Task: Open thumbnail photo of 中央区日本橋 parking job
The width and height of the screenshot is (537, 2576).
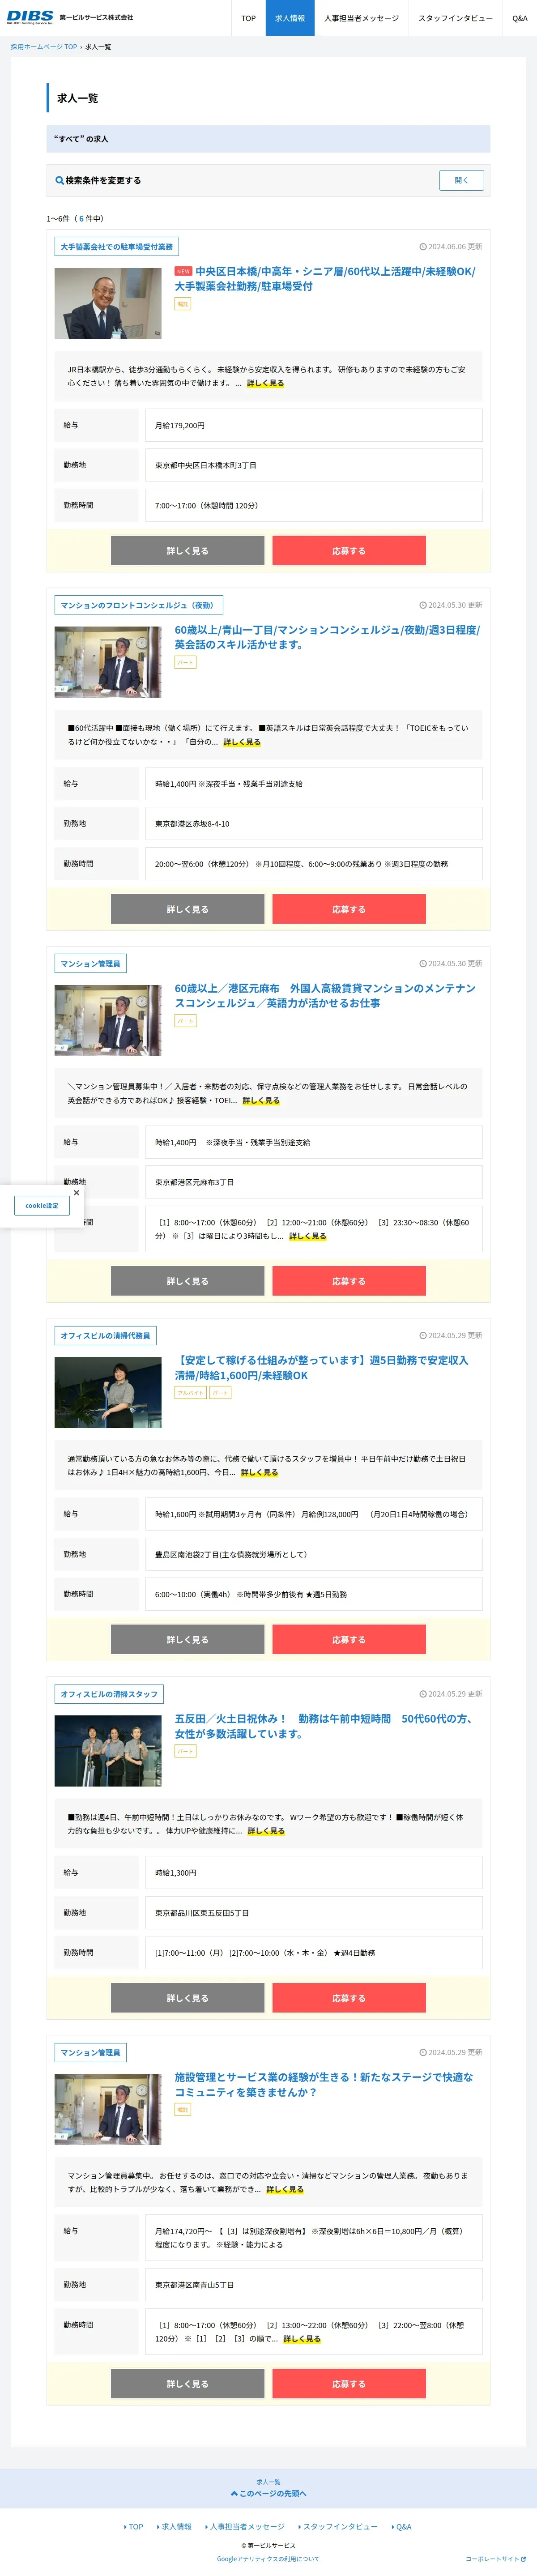Action: pos(107,304)
